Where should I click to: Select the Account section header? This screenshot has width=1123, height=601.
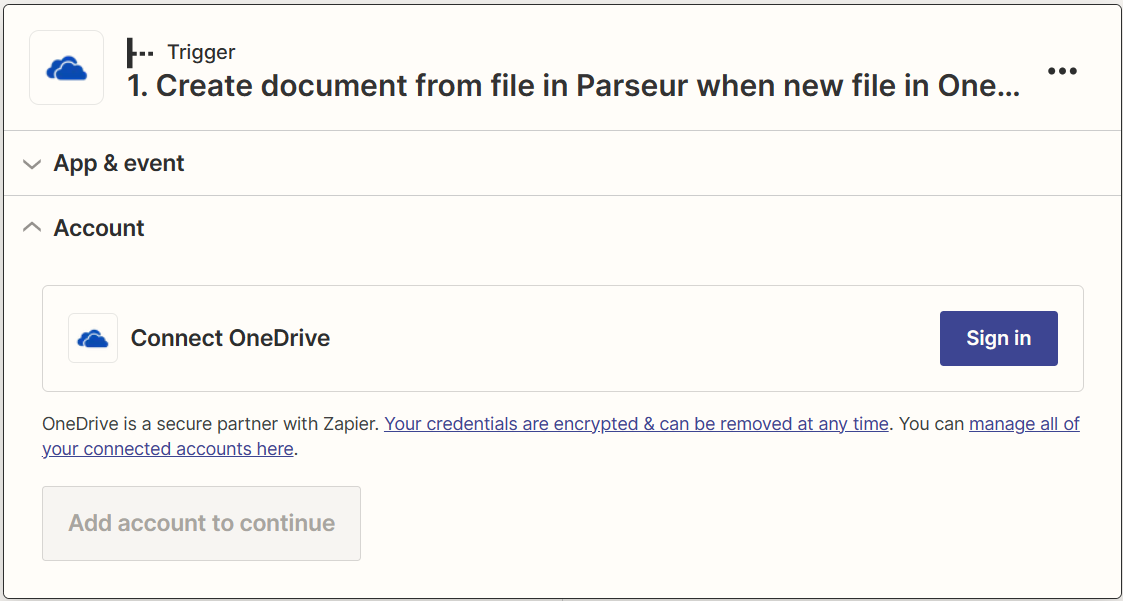pos(98,227)
